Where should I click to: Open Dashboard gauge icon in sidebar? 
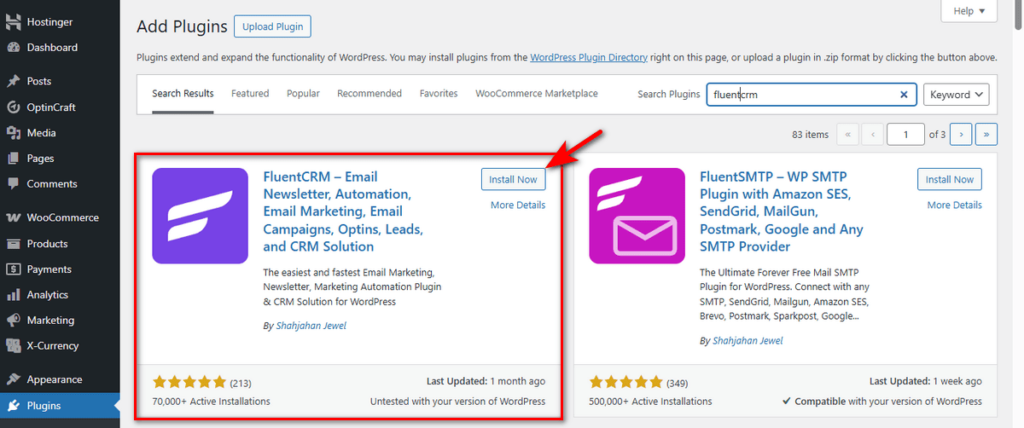click(13, 48)
